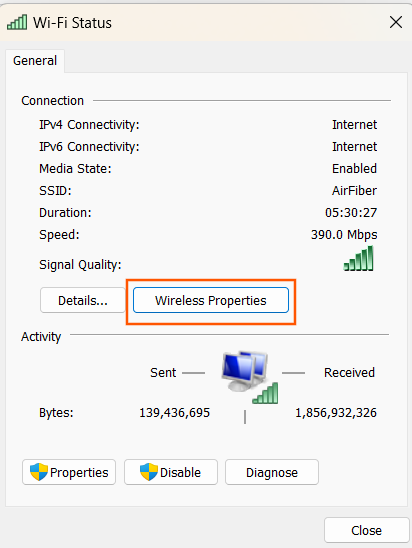Click the Media State Enabled value
The height and width of the screenshot is (548, 412).
tap(354, 169)
